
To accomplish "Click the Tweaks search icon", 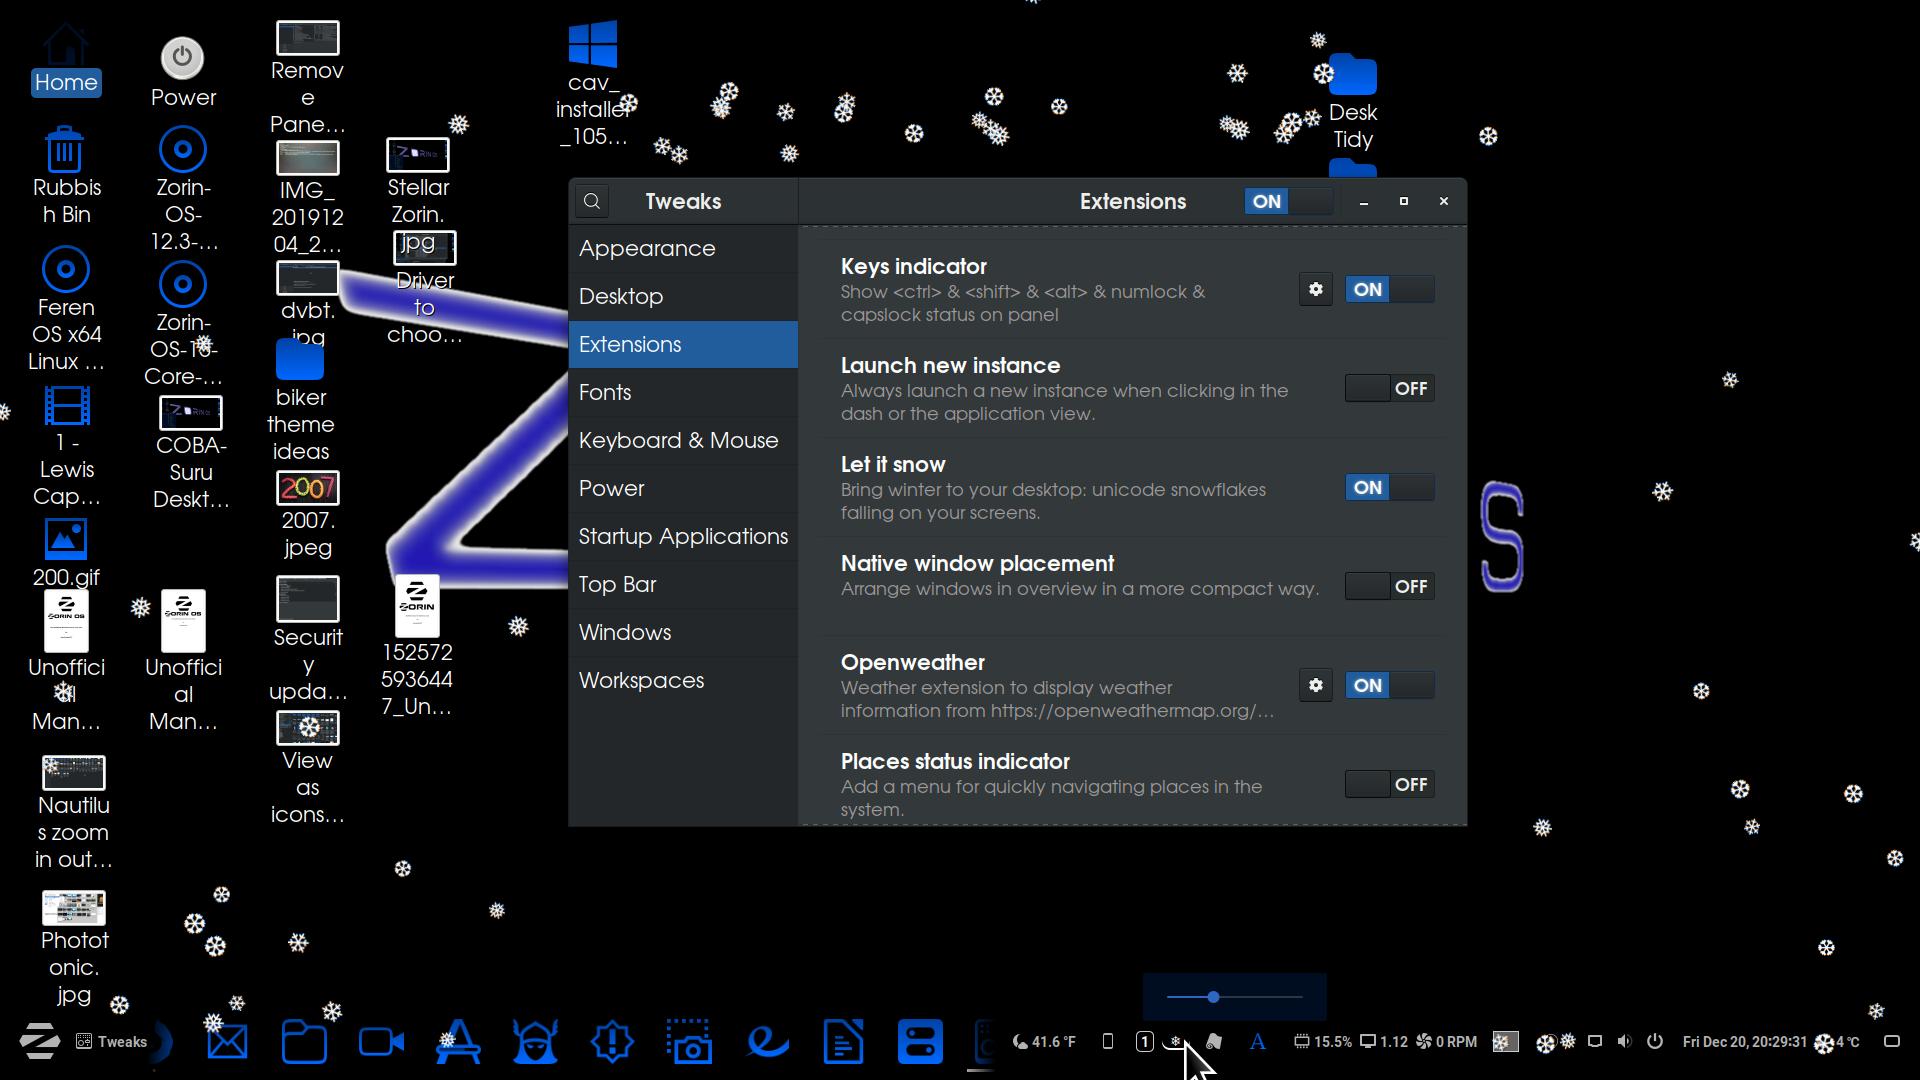I will (x=592, y=202).
